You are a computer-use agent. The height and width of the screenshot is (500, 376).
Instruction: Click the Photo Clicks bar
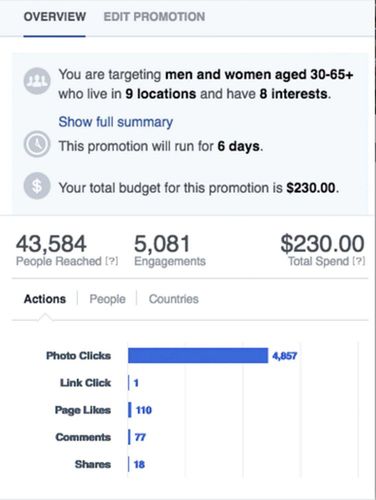(x=198, y=355)
